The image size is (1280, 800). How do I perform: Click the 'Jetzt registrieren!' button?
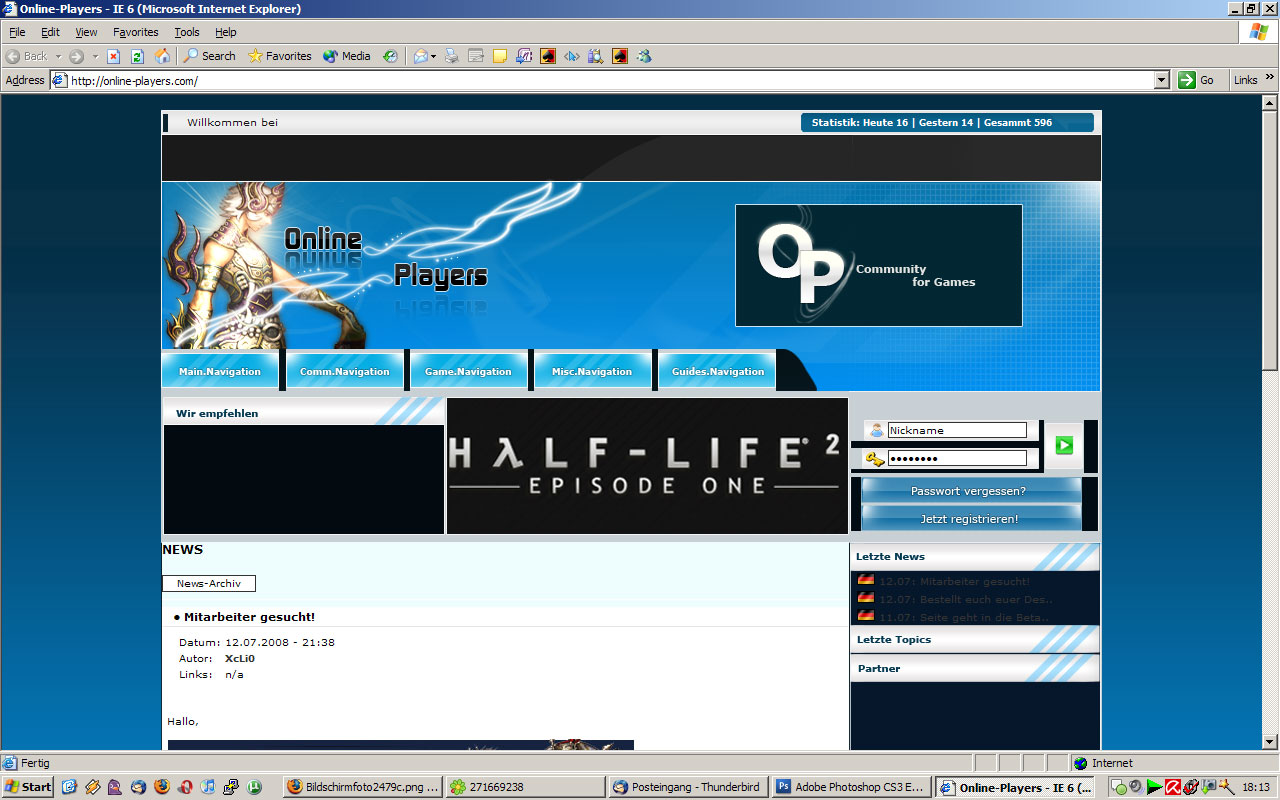968,519
